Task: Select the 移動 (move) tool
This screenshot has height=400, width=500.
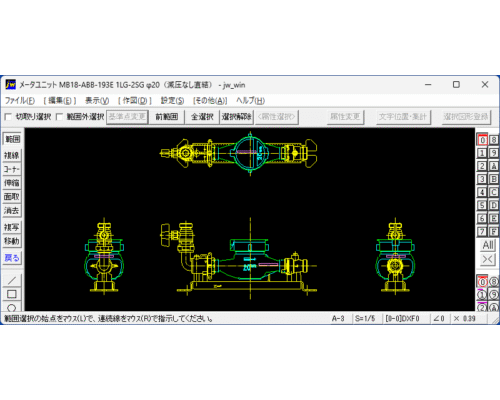Action: 12,241
